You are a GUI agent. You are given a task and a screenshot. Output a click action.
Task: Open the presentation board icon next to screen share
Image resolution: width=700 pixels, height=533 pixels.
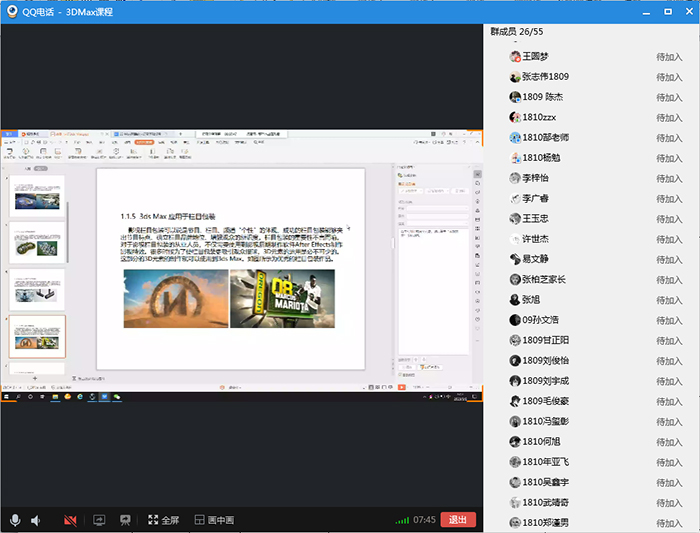(125, 520)
